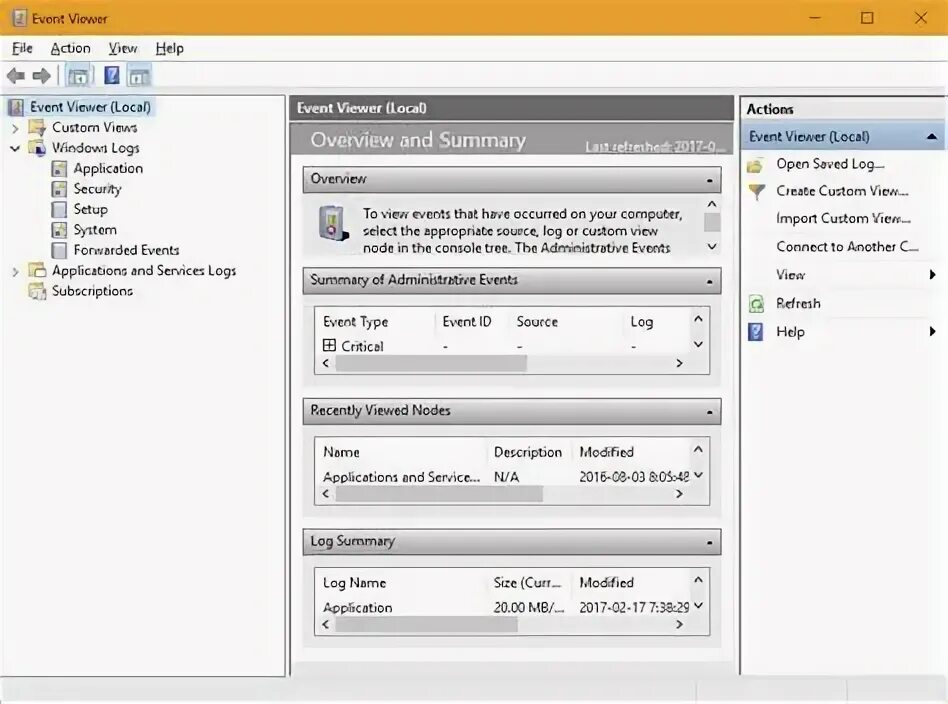The height and width of the screenshot is (704, 948).
Task: Click the Forwarded Events log icon
Action: point(59,250)
